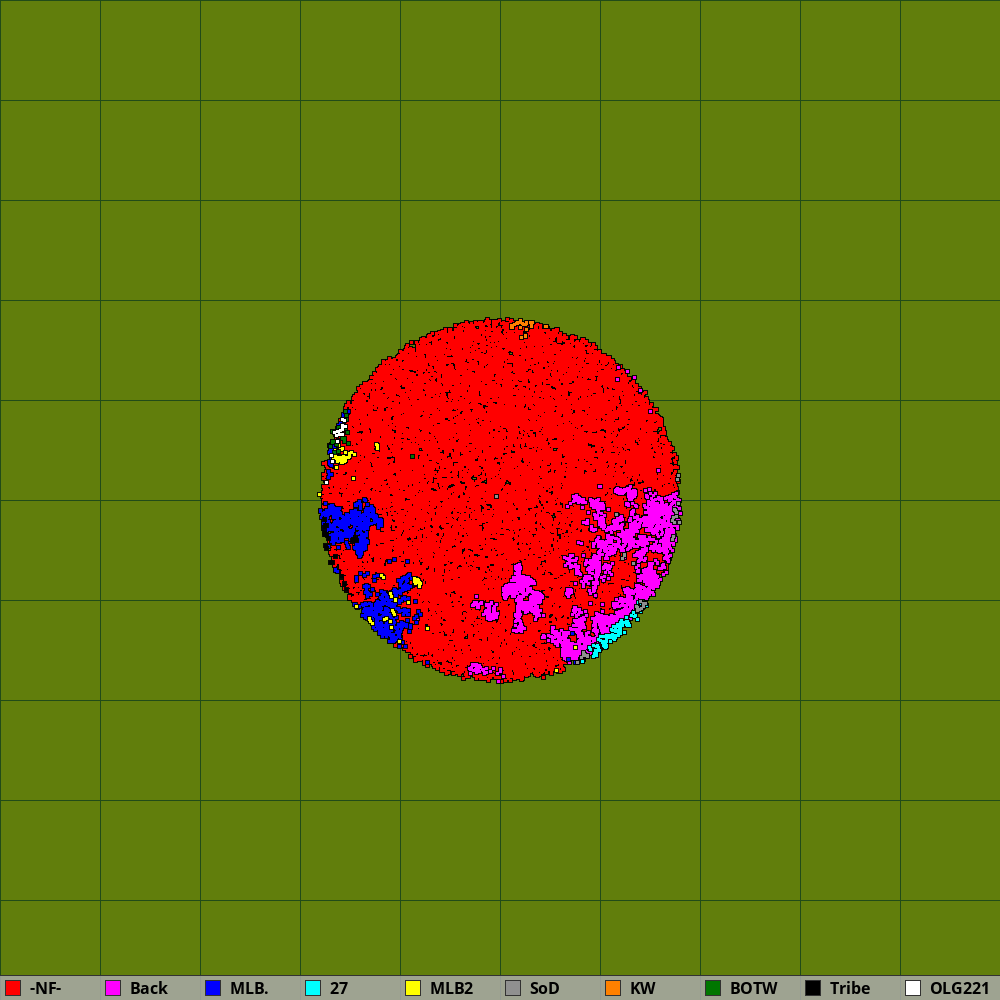The height and width of the screenshot is (1000, 1000).
Task: Click the green BOTW legend swatch
Action: pos(713,988)
